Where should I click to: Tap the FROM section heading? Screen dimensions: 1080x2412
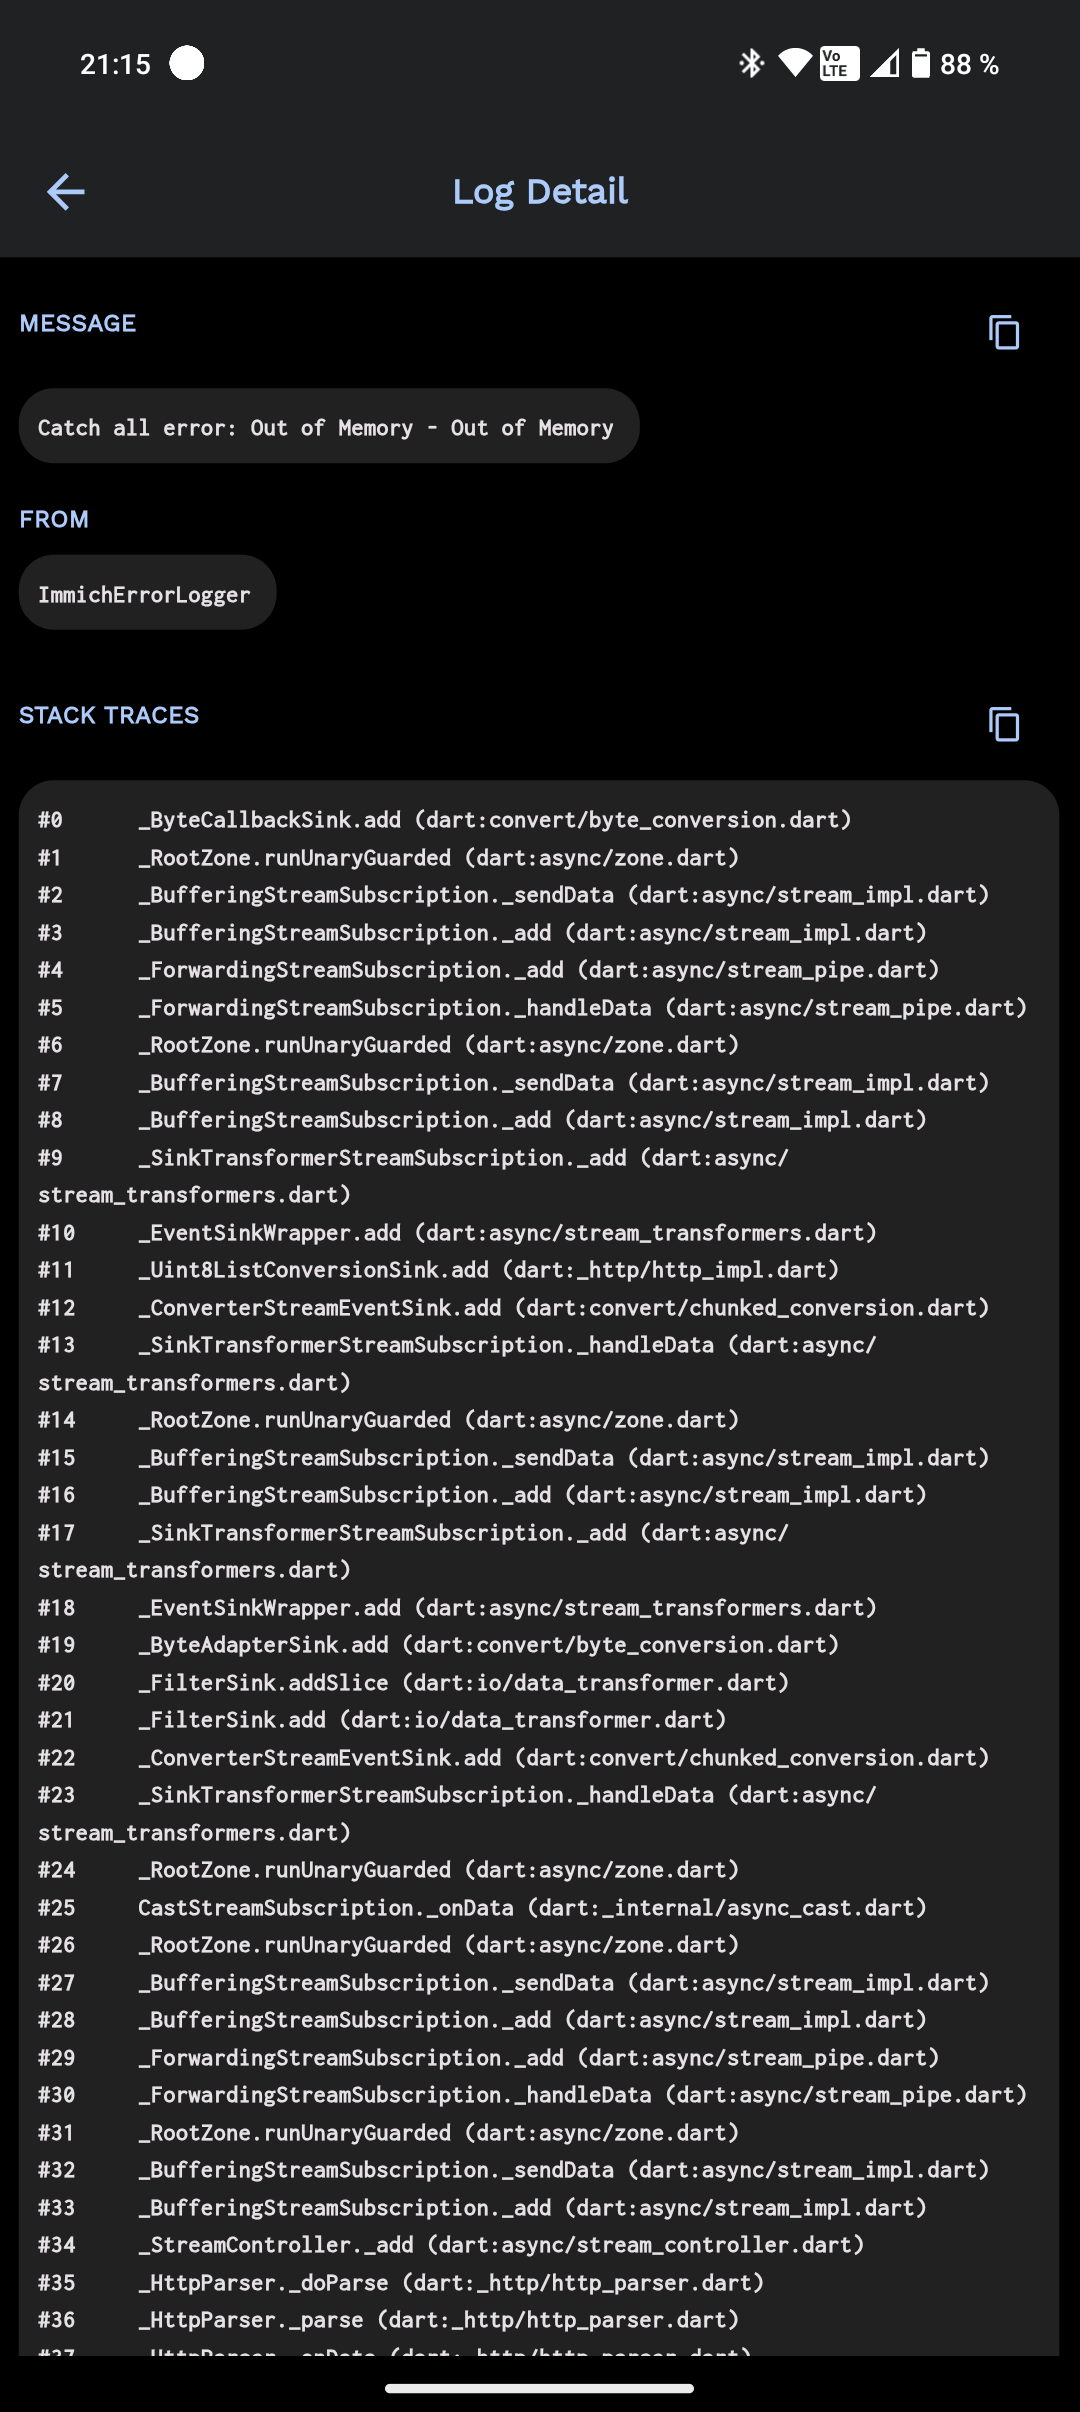(x=54, y=519)
